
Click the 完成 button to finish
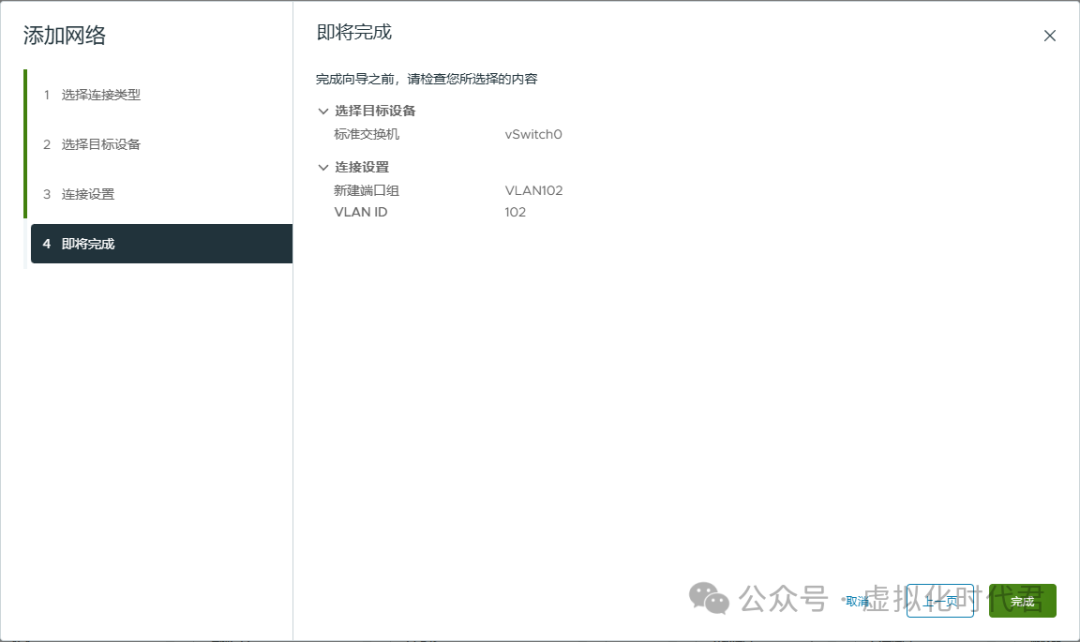click(x=1021, y=600)
